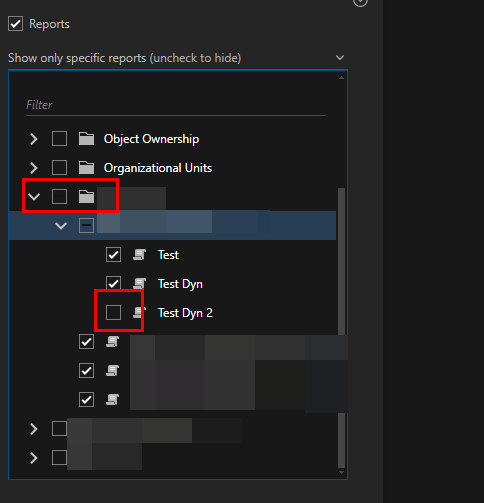Uncheck the Test Dyn checkbox
Image resolution: width=484 pixels, height=503 pixels.
point(113,283)
